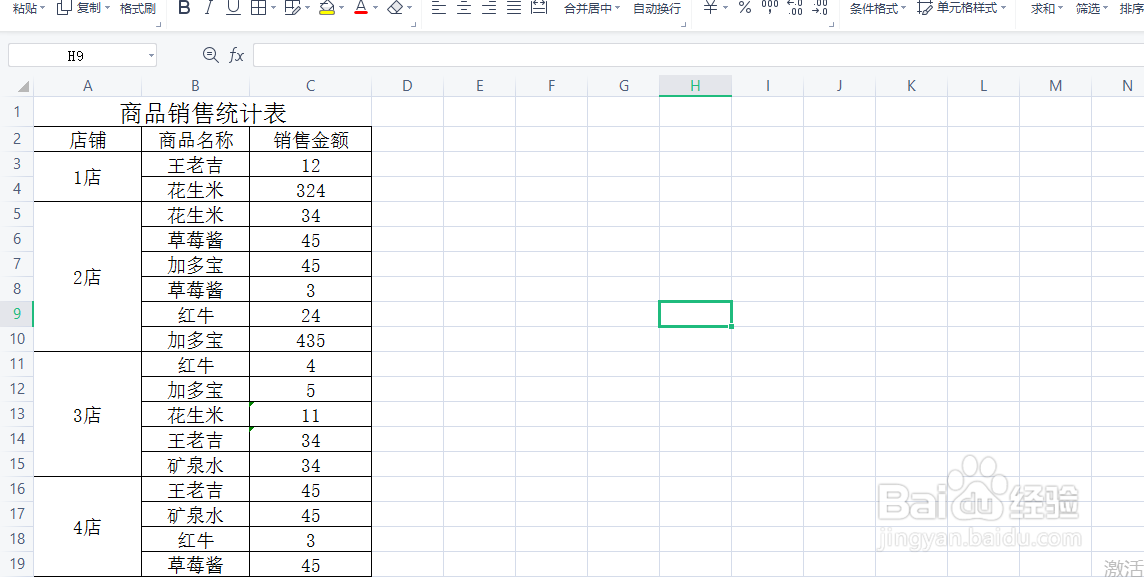1144x577 pixels.
Task: Click the select-all corner triangle
Action: click(23, 87)
